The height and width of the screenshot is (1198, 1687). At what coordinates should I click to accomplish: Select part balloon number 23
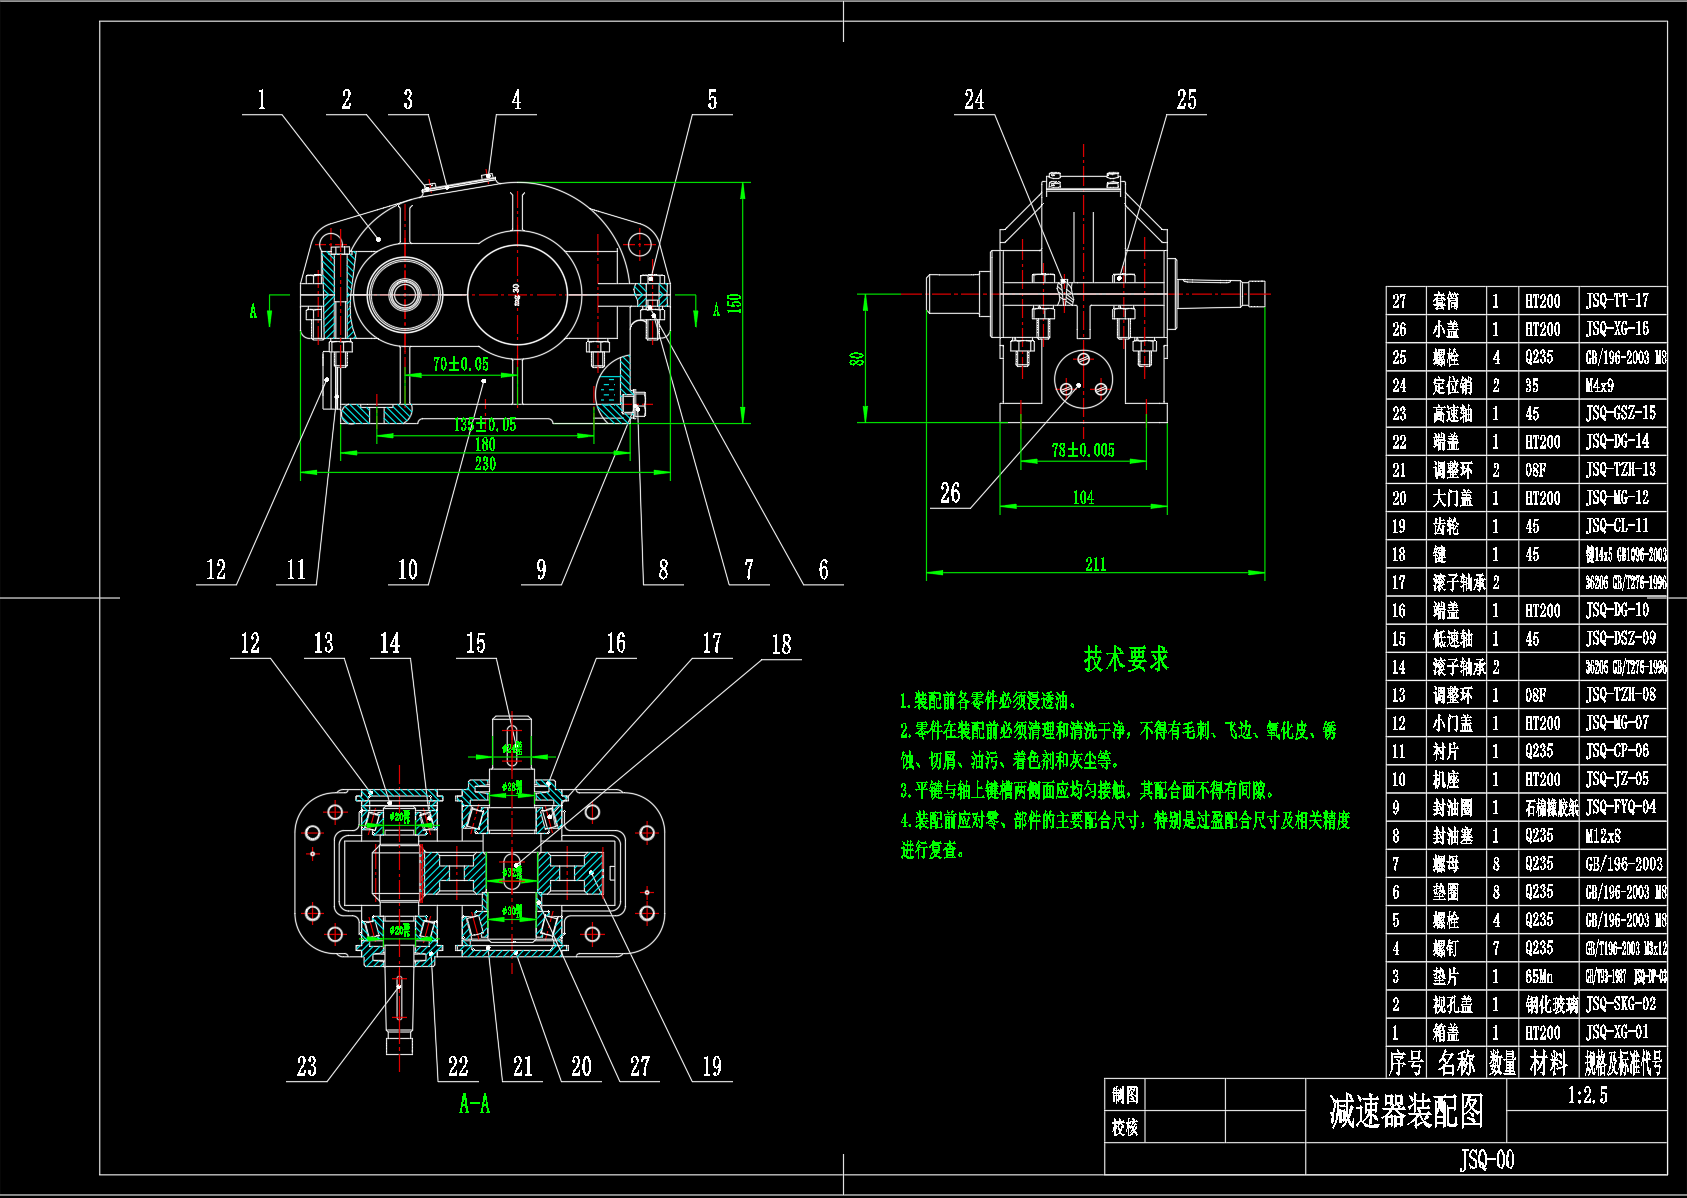click(x=307, y=1067)
